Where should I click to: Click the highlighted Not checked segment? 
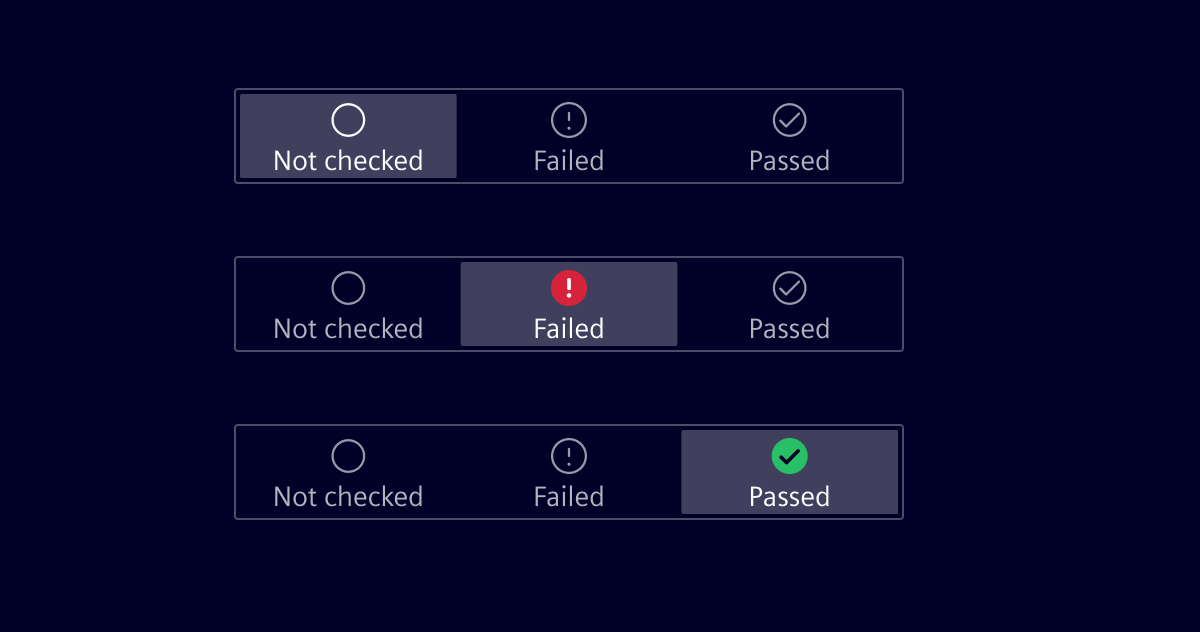(347, 136)
